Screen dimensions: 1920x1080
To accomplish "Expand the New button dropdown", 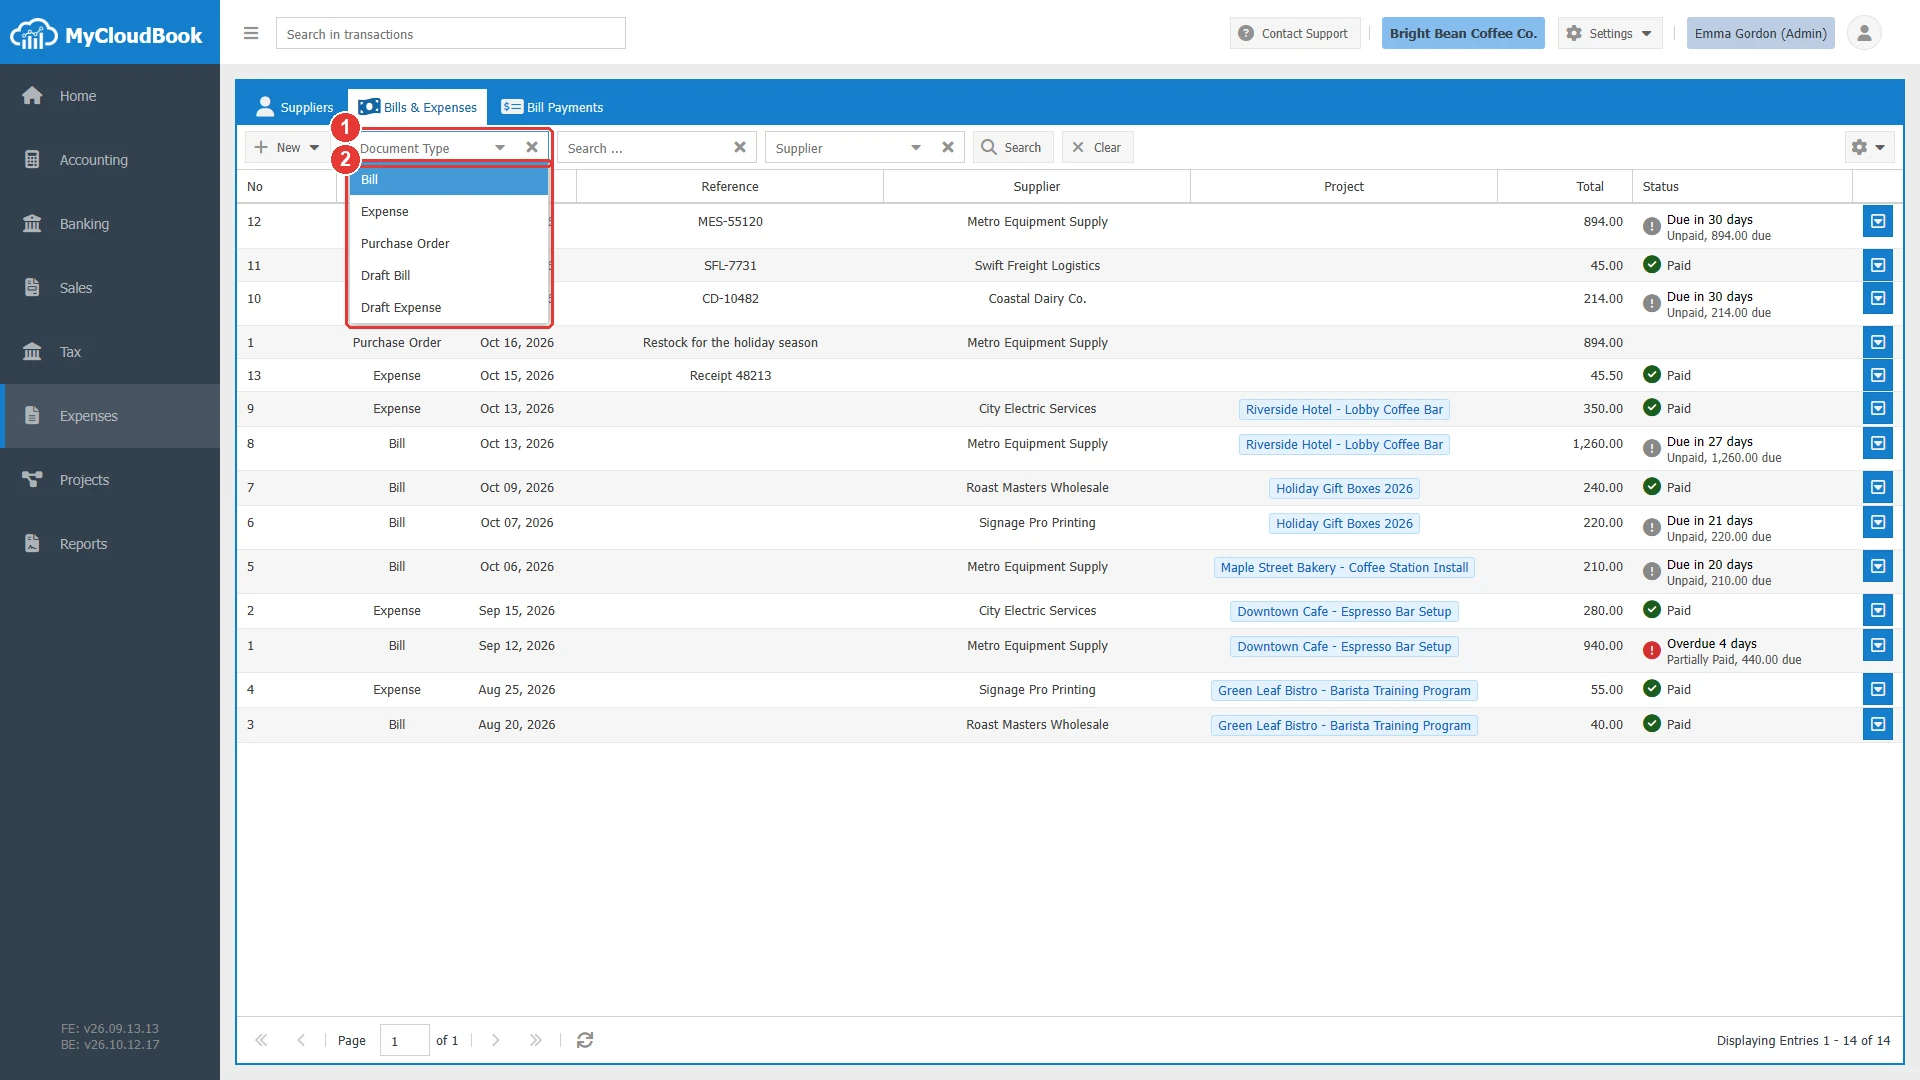I will click(x=314, y=147).
